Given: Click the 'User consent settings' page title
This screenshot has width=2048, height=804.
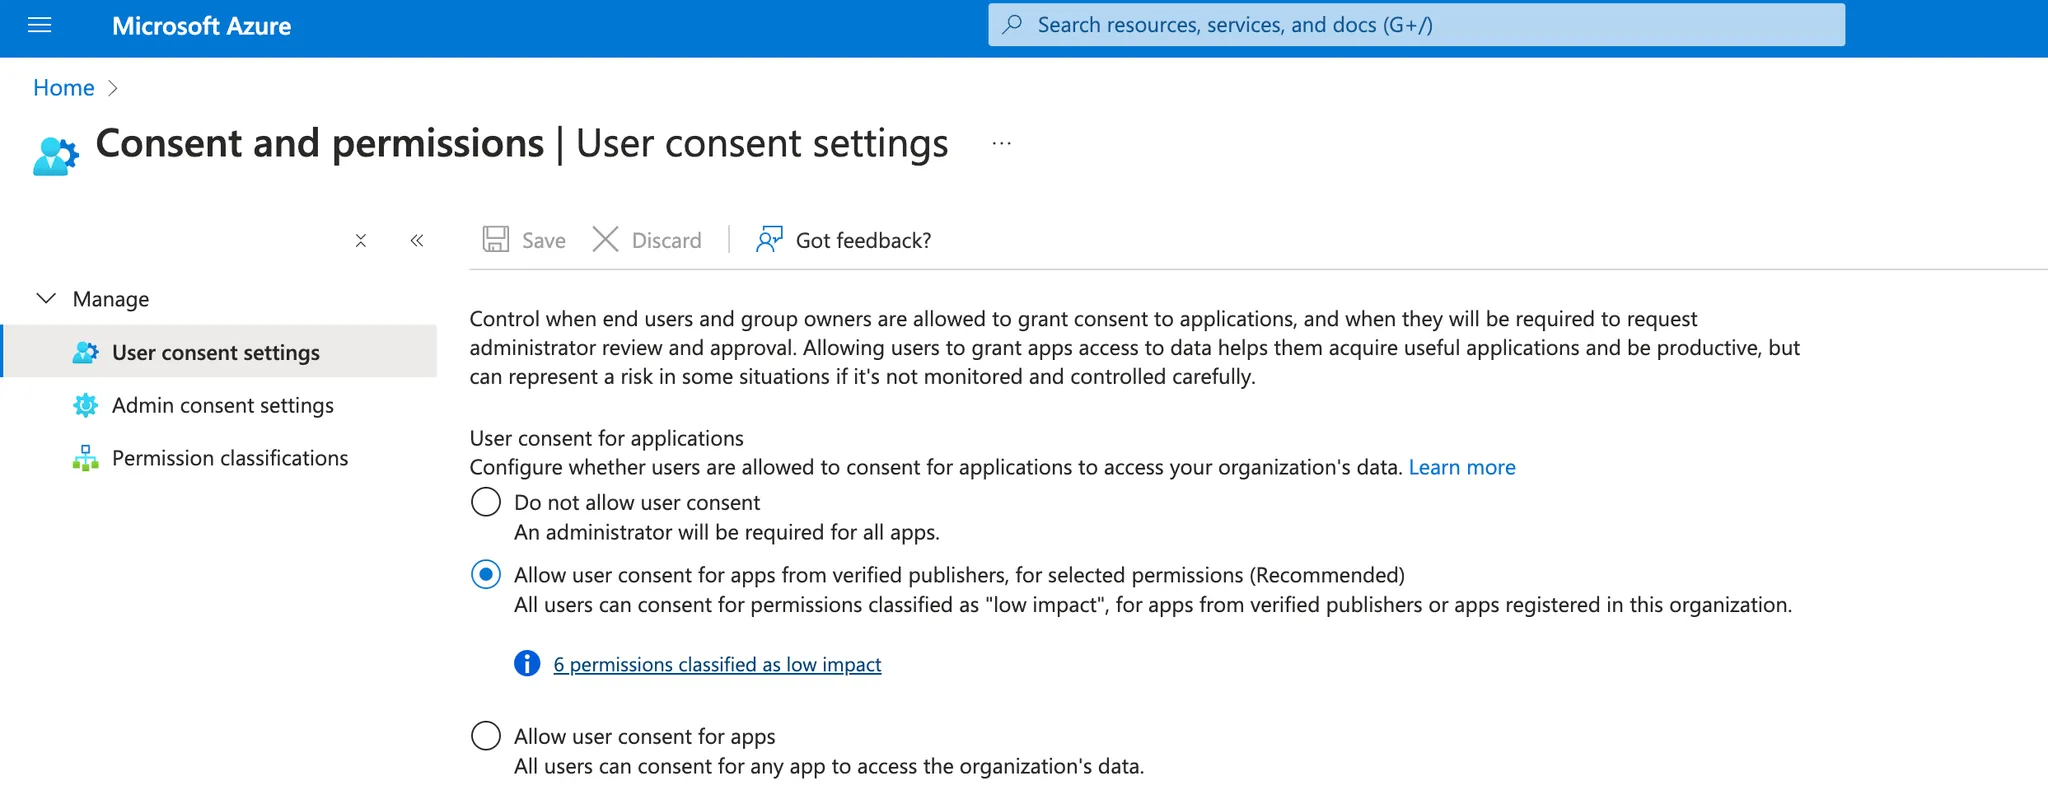Looking at the screenshot, I should pyautogui.click(x=762, y=144).
